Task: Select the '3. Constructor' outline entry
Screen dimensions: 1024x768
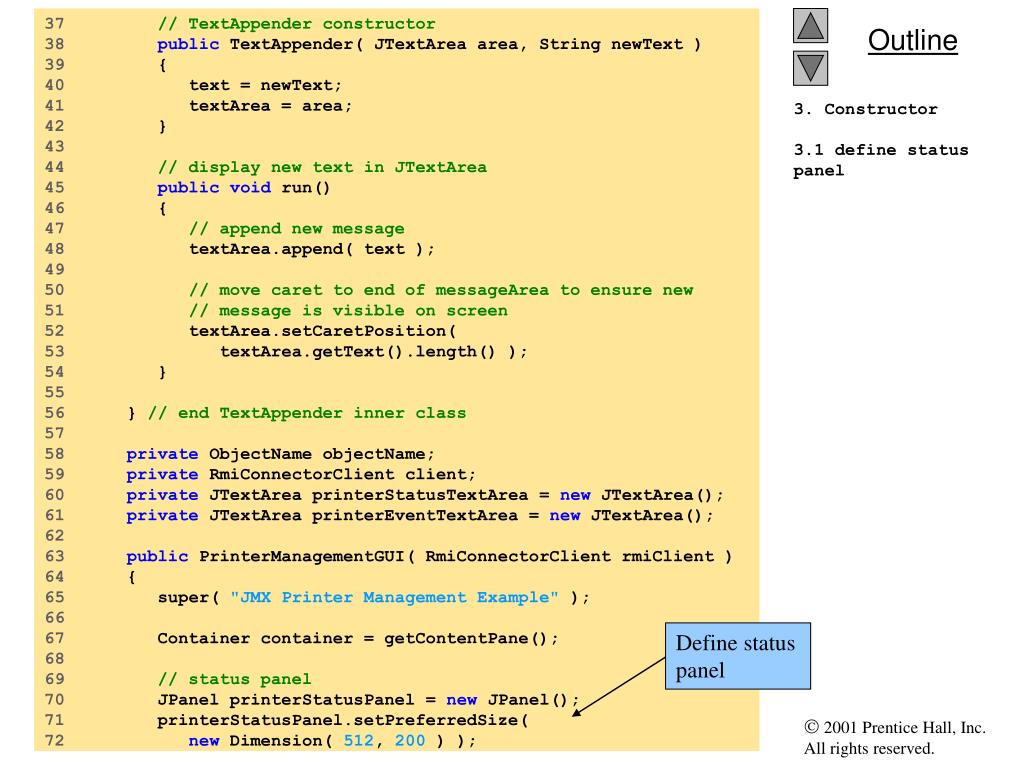Action: click(x=865, y=109)
